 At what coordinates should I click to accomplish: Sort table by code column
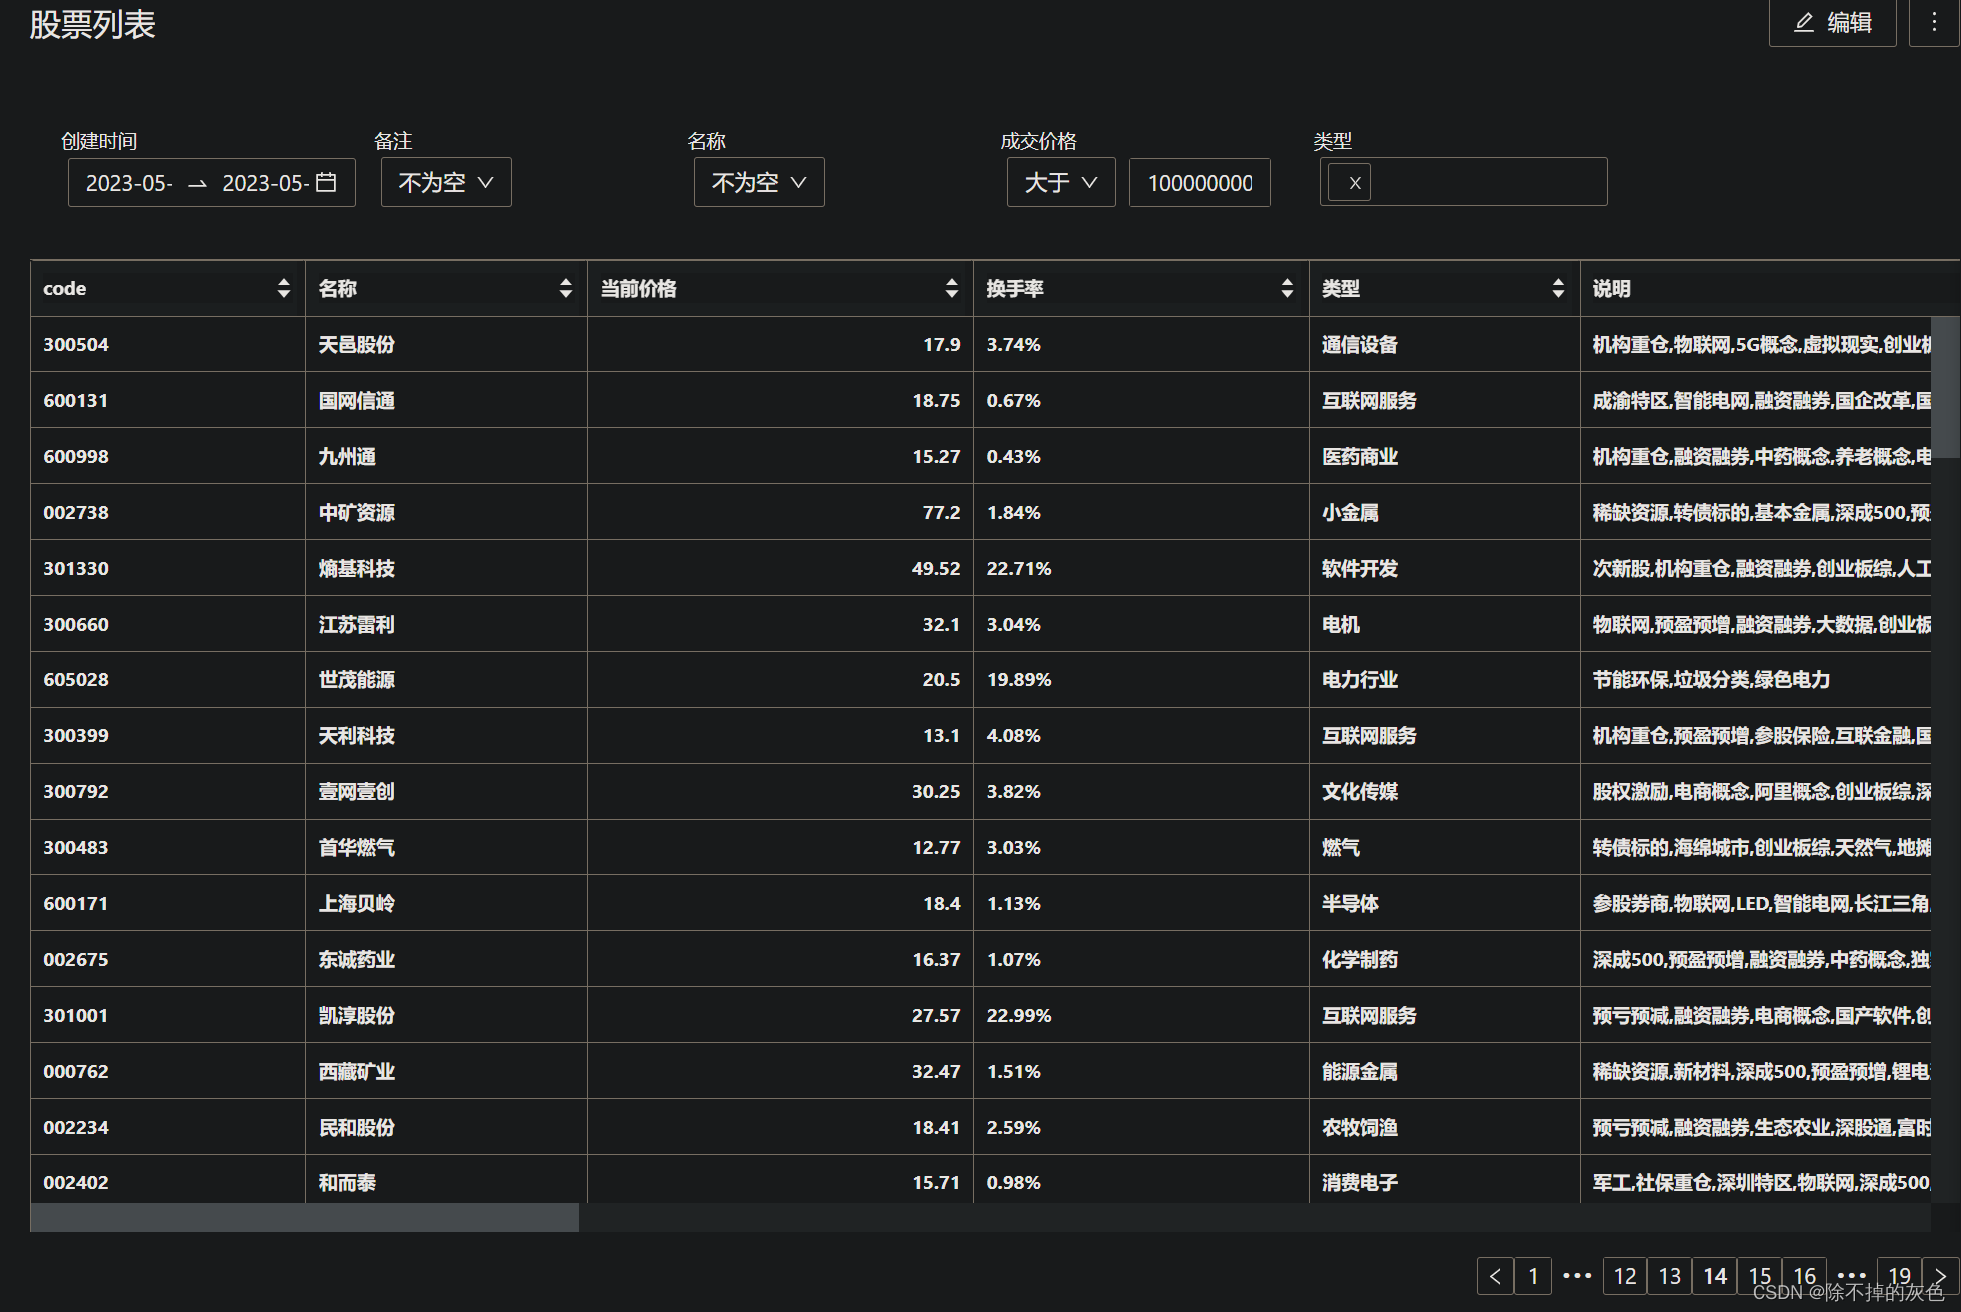[284, 288]
